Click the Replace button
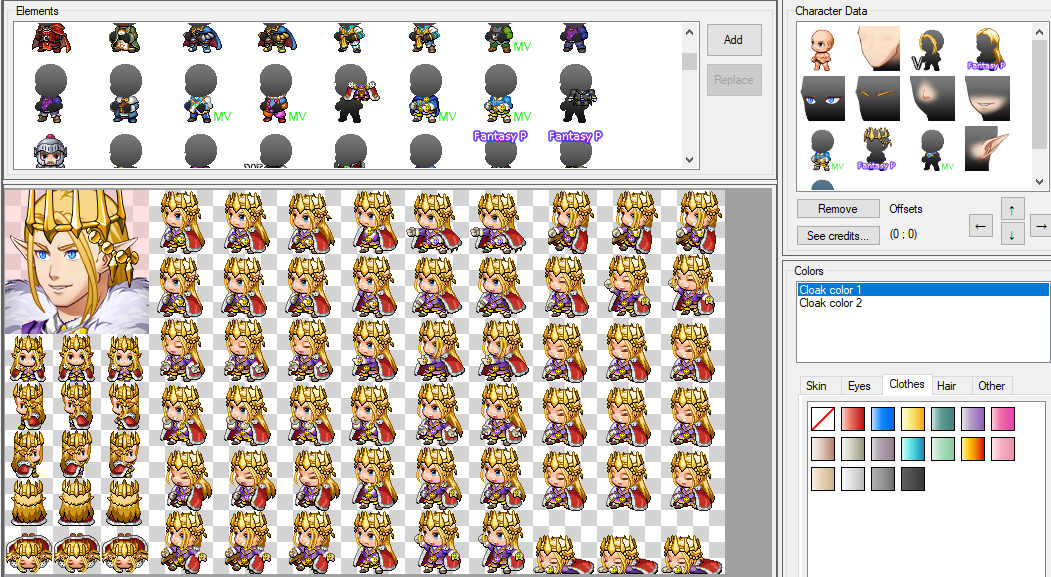Screen dimensions: 1051x577 click(x=734, y=80)
